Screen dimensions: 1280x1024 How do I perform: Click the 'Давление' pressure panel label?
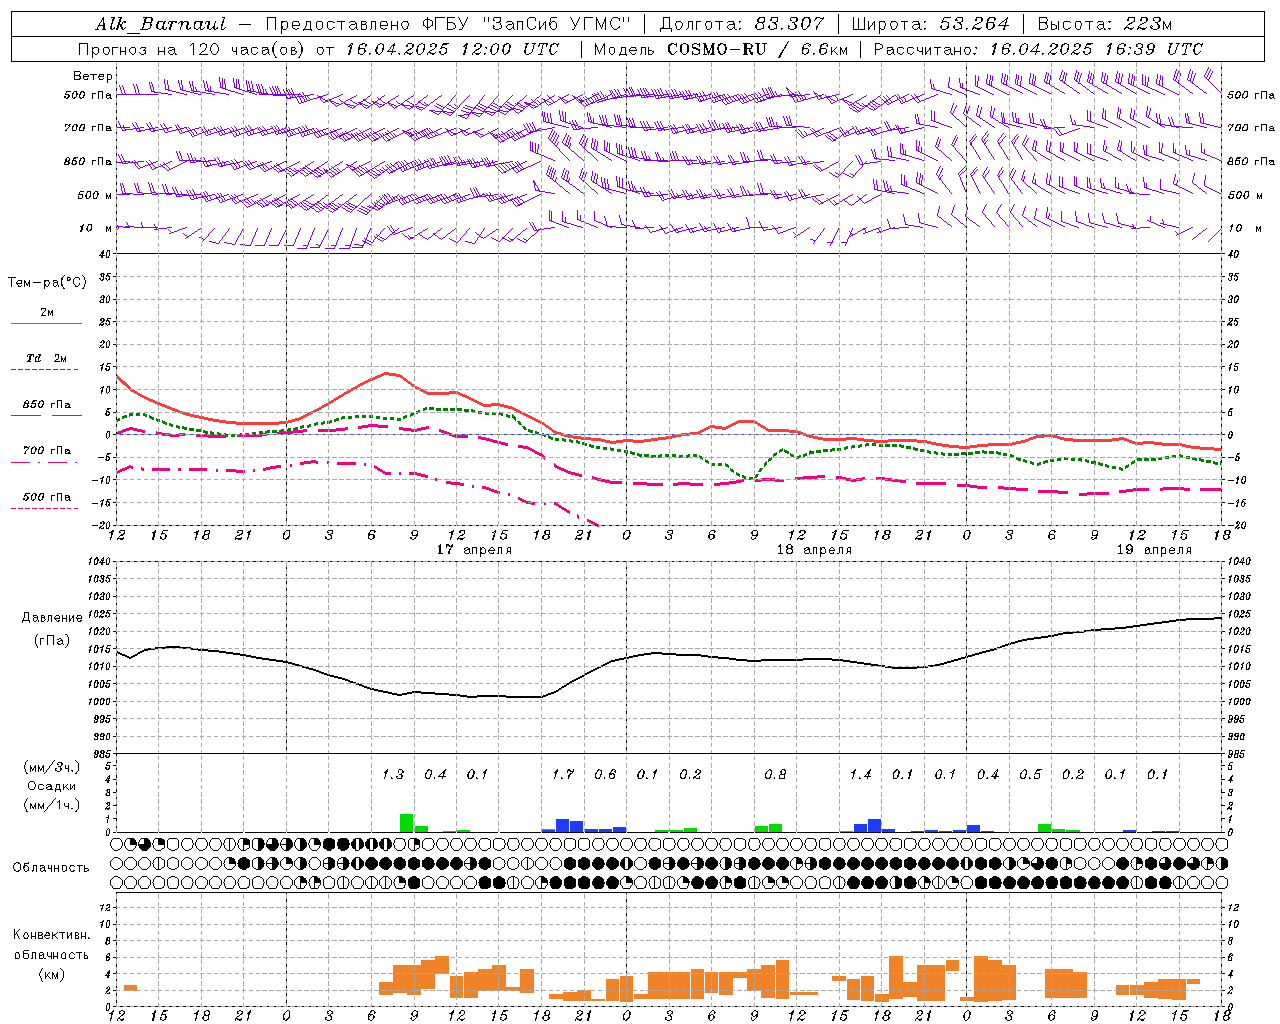tap(52, 618)
